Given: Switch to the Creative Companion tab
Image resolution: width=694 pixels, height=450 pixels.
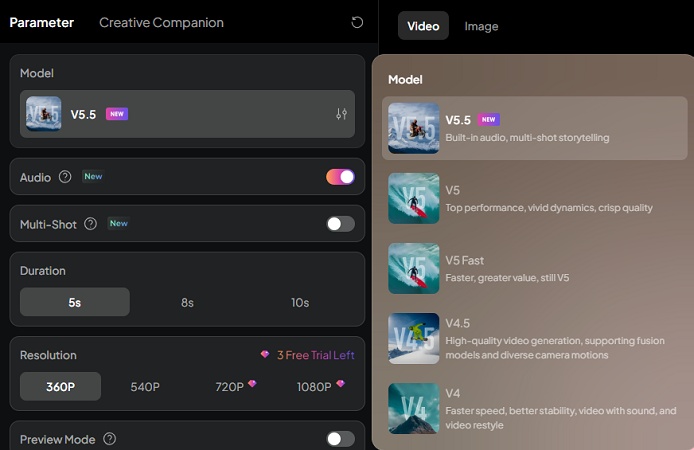Looking at the screenshot, I should (161, 23).
